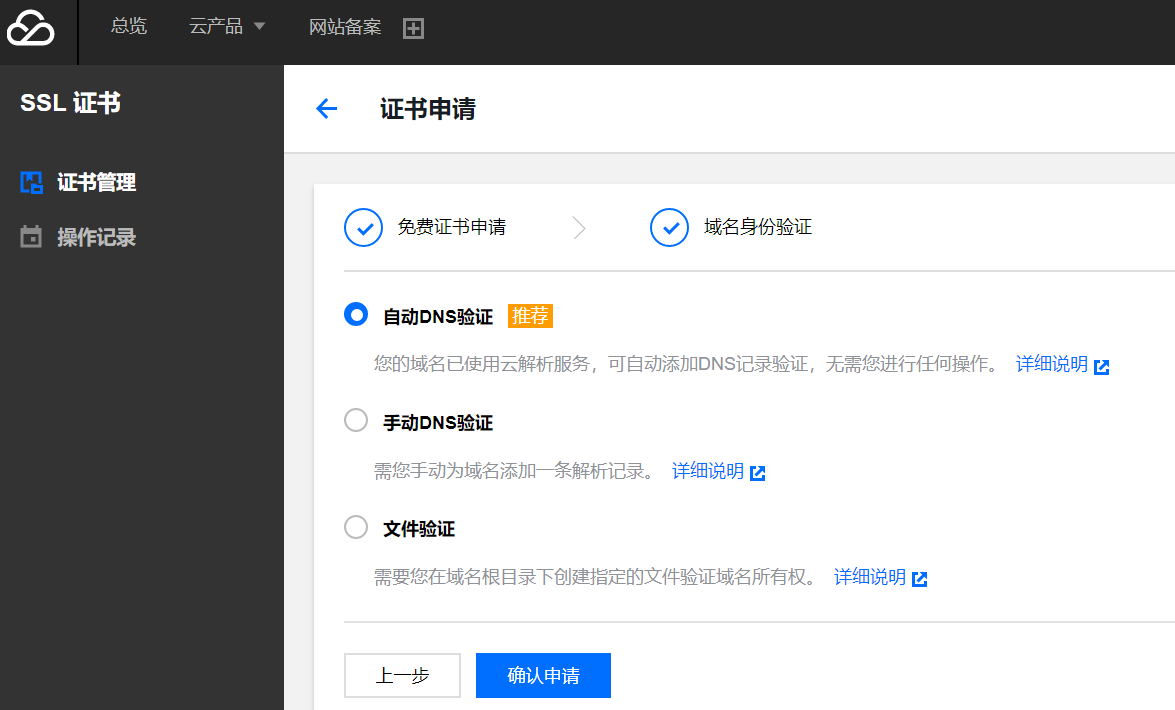1175x710 pixels.
Task: Open the 云产品 menu
Action: pyautogui.click(x=216, y=26)
